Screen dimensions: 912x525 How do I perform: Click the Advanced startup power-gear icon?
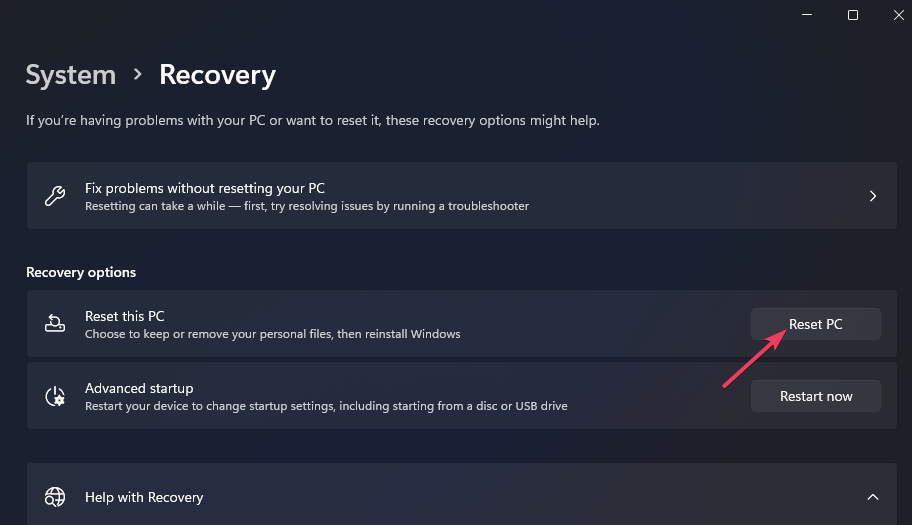click(x=55, y=396)
